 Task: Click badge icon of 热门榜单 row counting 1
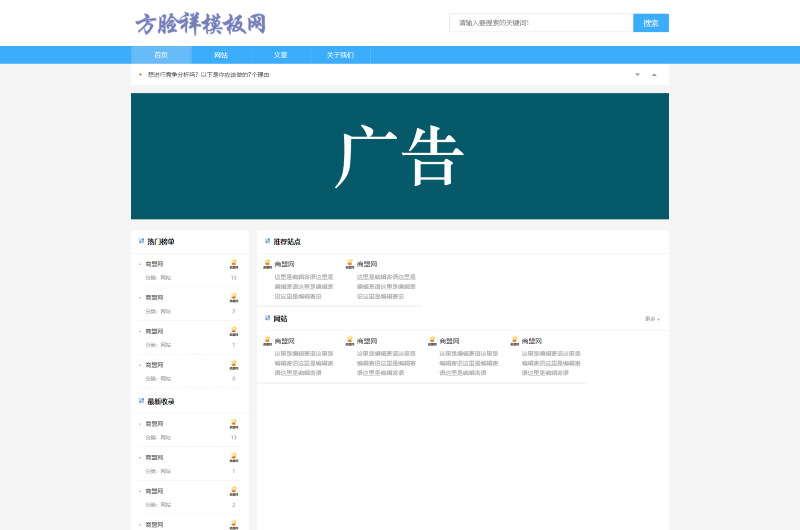tap(234, 331)
